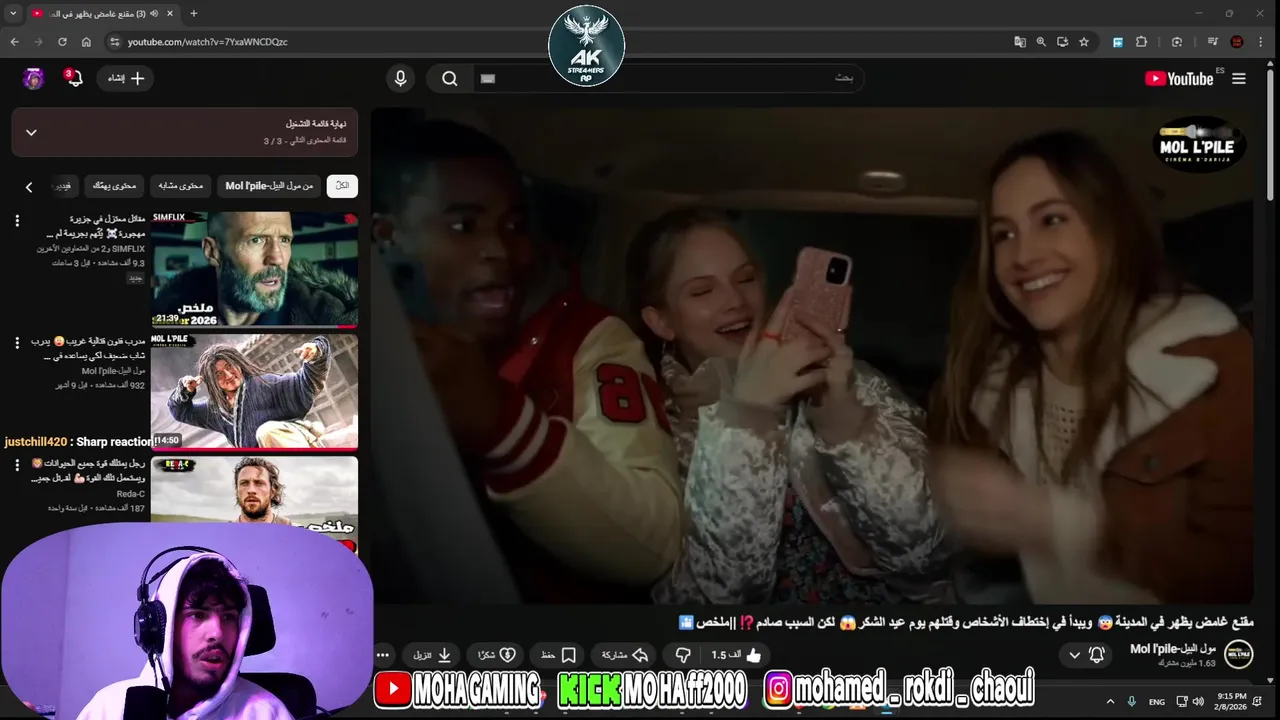Open options for 932 ألف views video
Image resolution: width=1280 pixels, height=720 pixels.
[17, 343]
